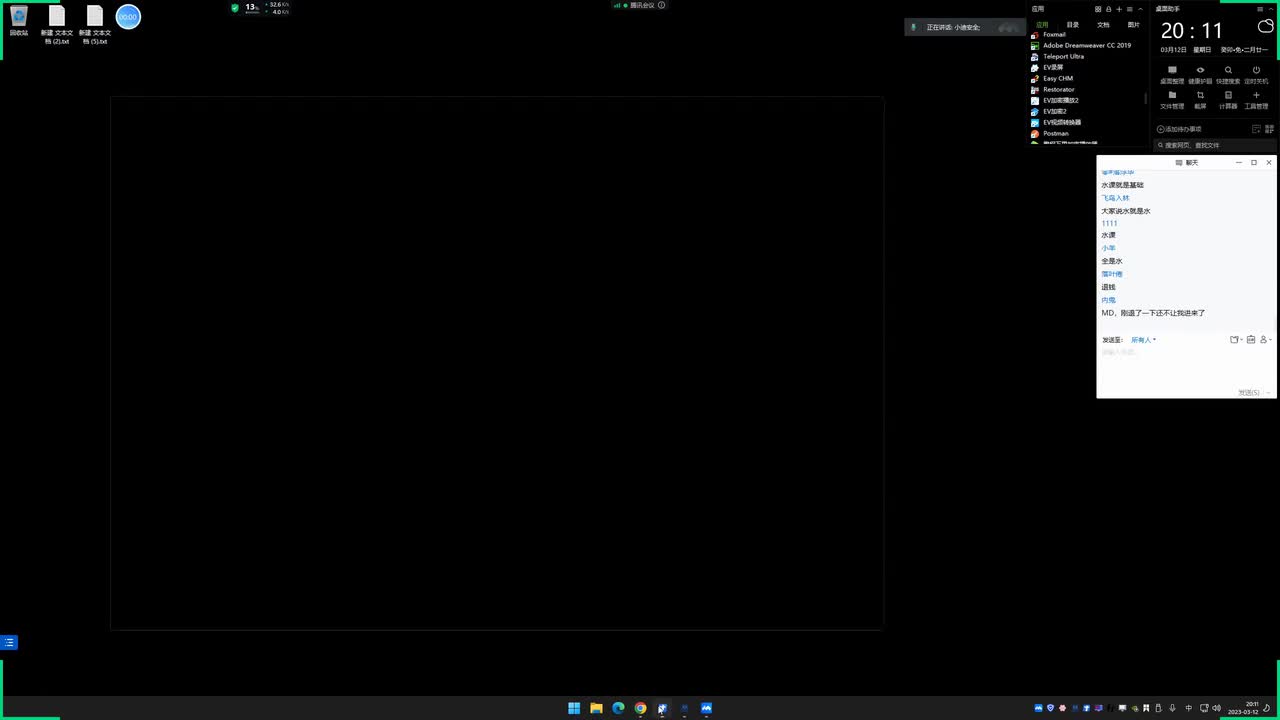This screenshot has height=720, width=1280.
Task: Click the calendar icon in the chat toolbar
Action: coord(1251,340)
